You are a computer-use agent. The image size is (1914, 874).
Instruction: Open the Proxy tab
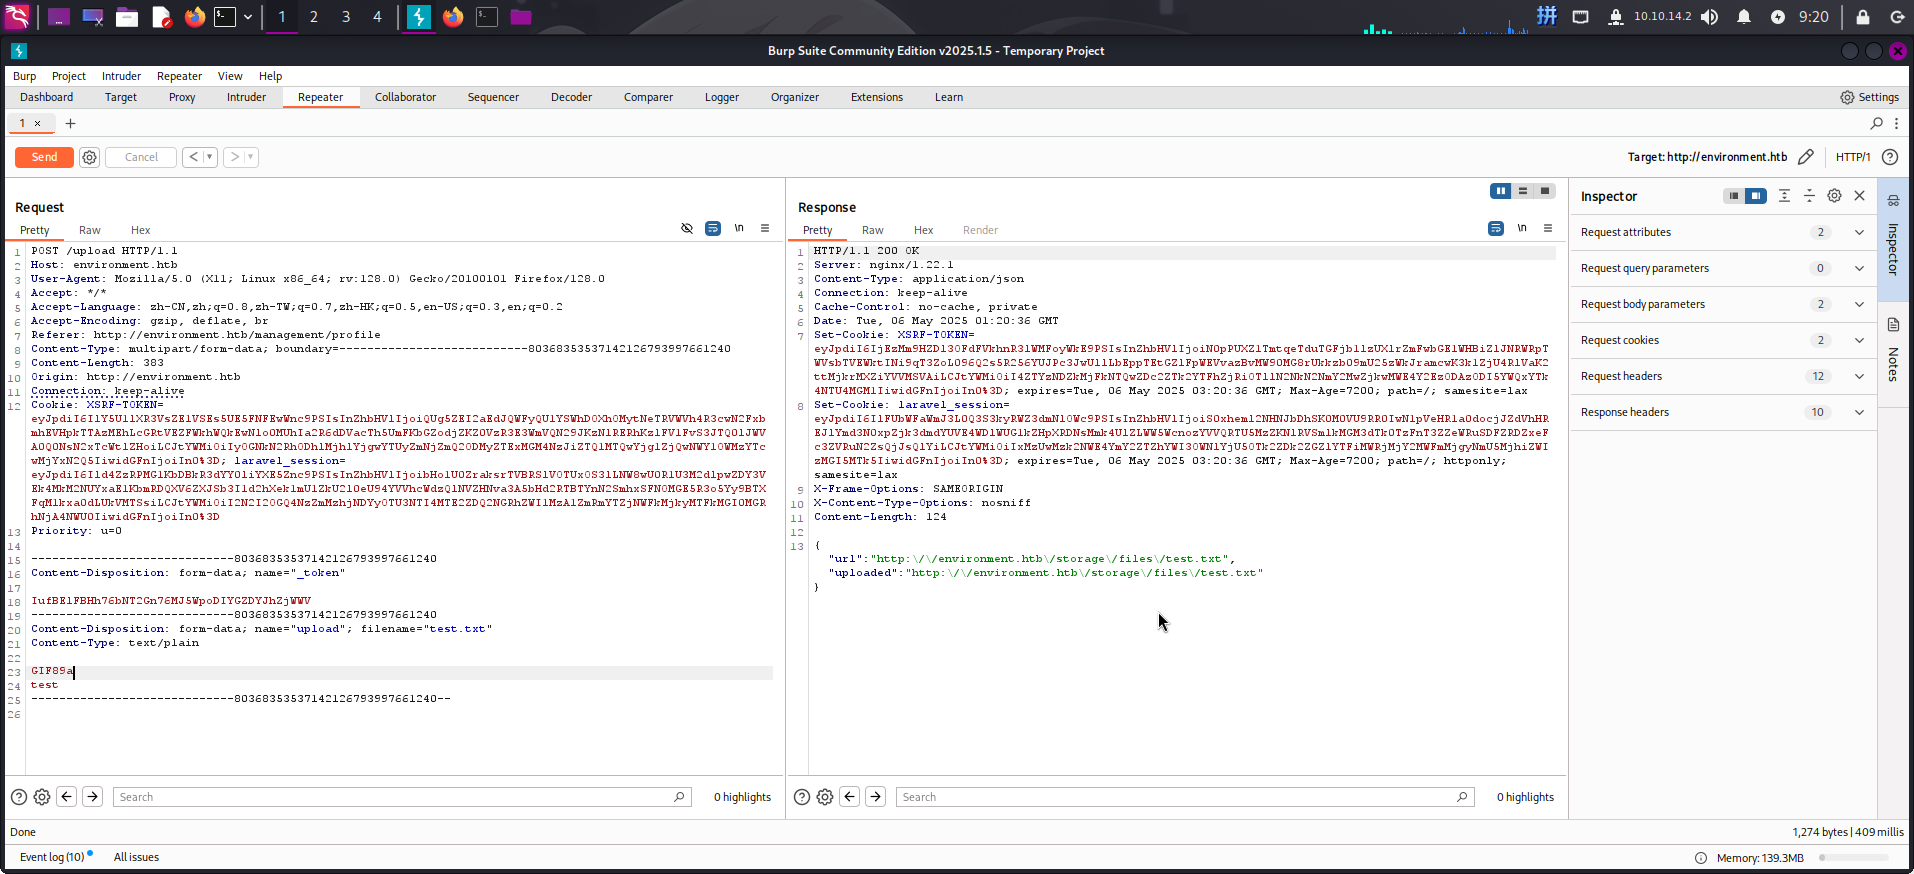click(x=182, y=97)
